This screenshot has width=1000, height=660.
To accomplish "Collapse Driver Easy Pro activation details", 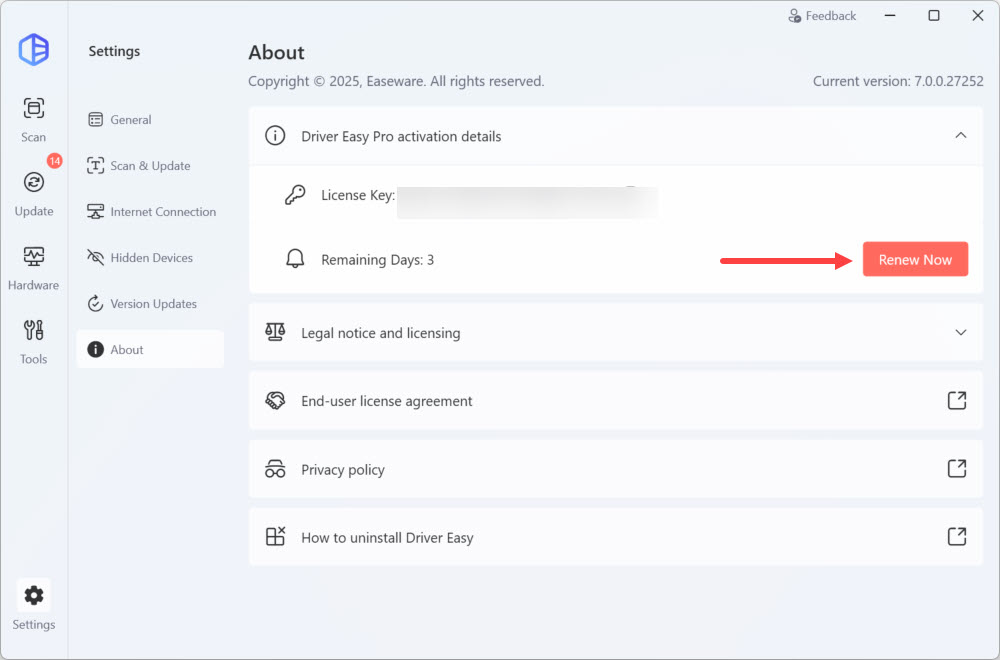I will [960, 136].
